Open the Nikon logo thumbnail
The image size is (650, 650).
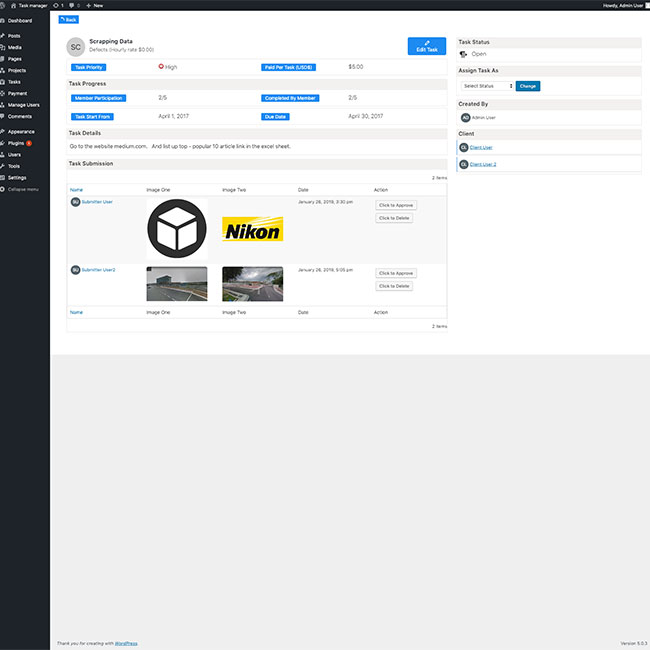(252, 229)
